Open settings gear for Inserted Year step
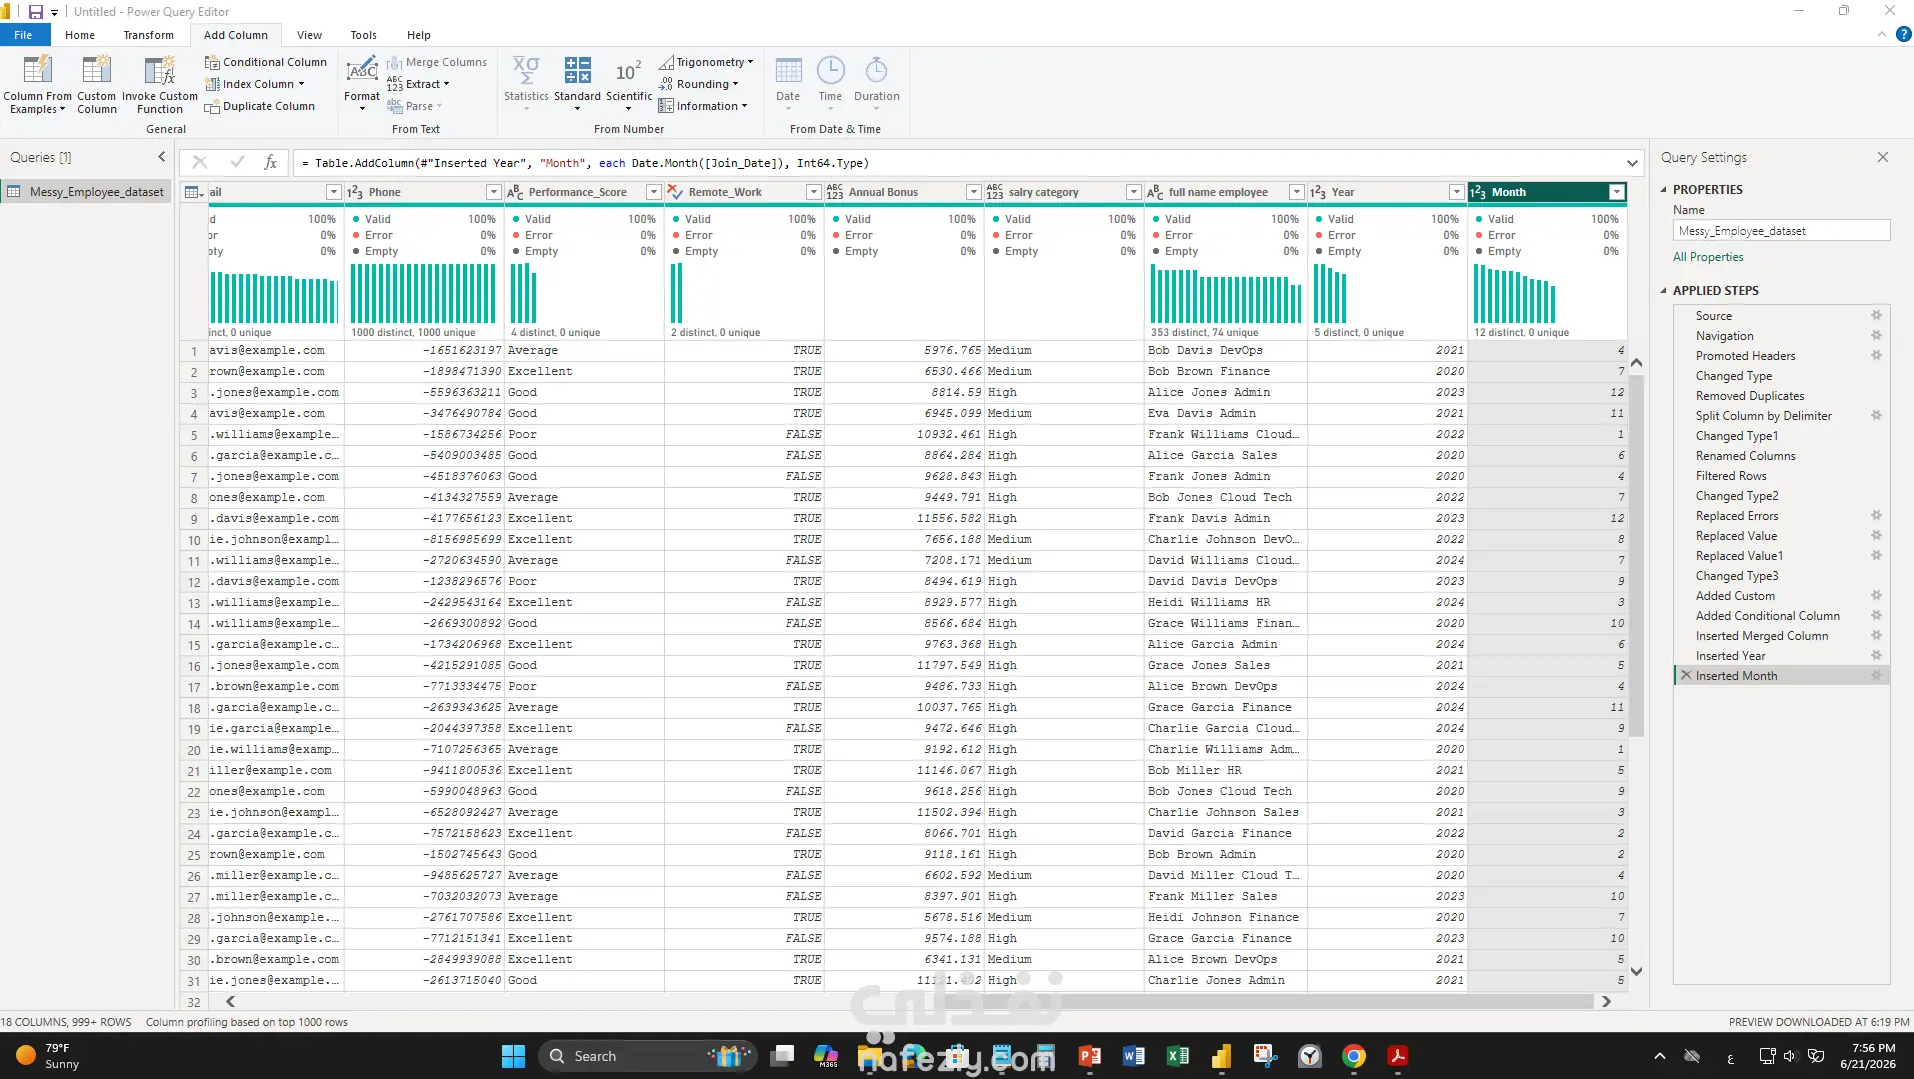 [x=1876, y=656]
